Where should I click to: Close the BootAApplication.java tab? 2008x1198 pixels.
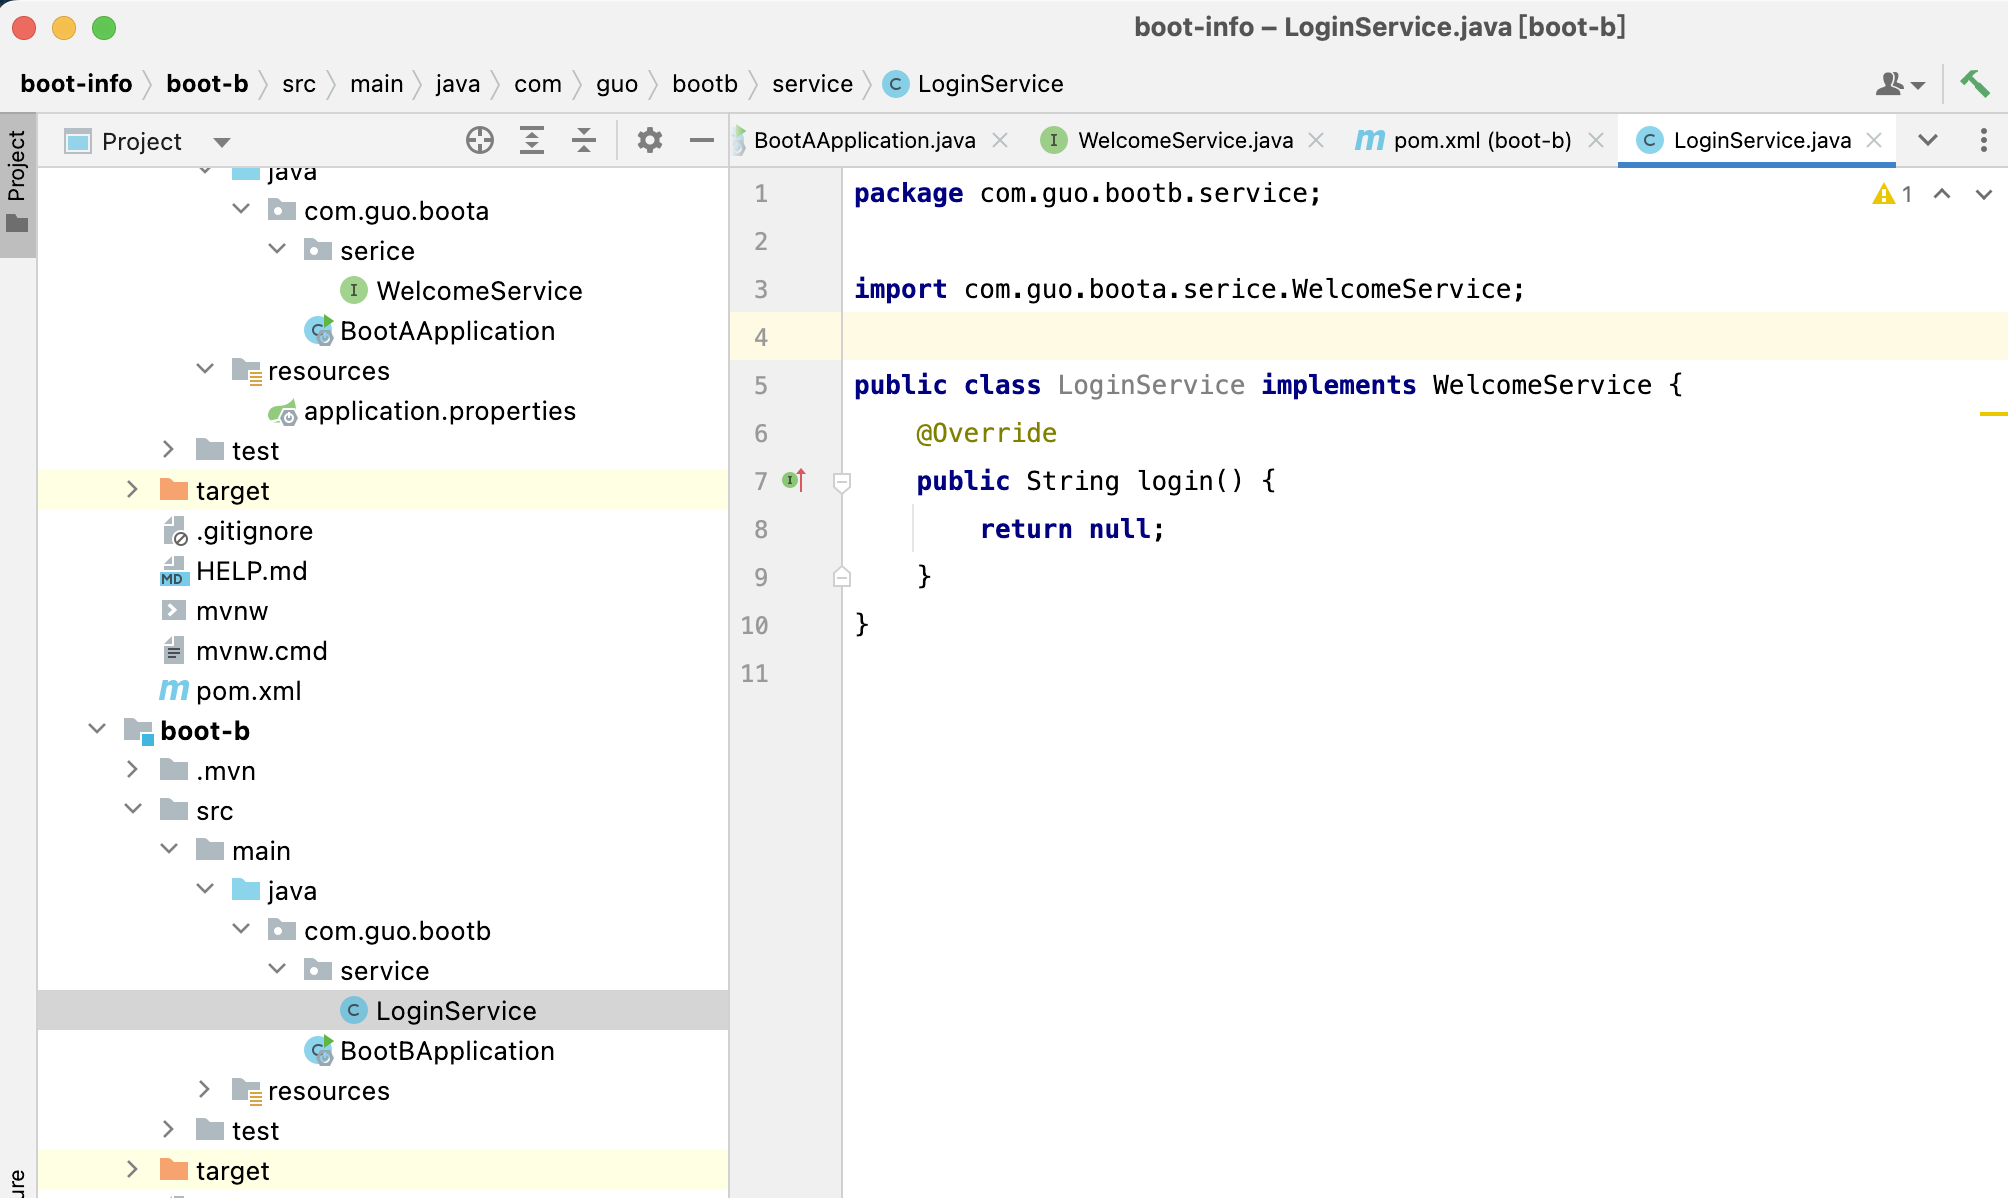click(x=999, y=140)
